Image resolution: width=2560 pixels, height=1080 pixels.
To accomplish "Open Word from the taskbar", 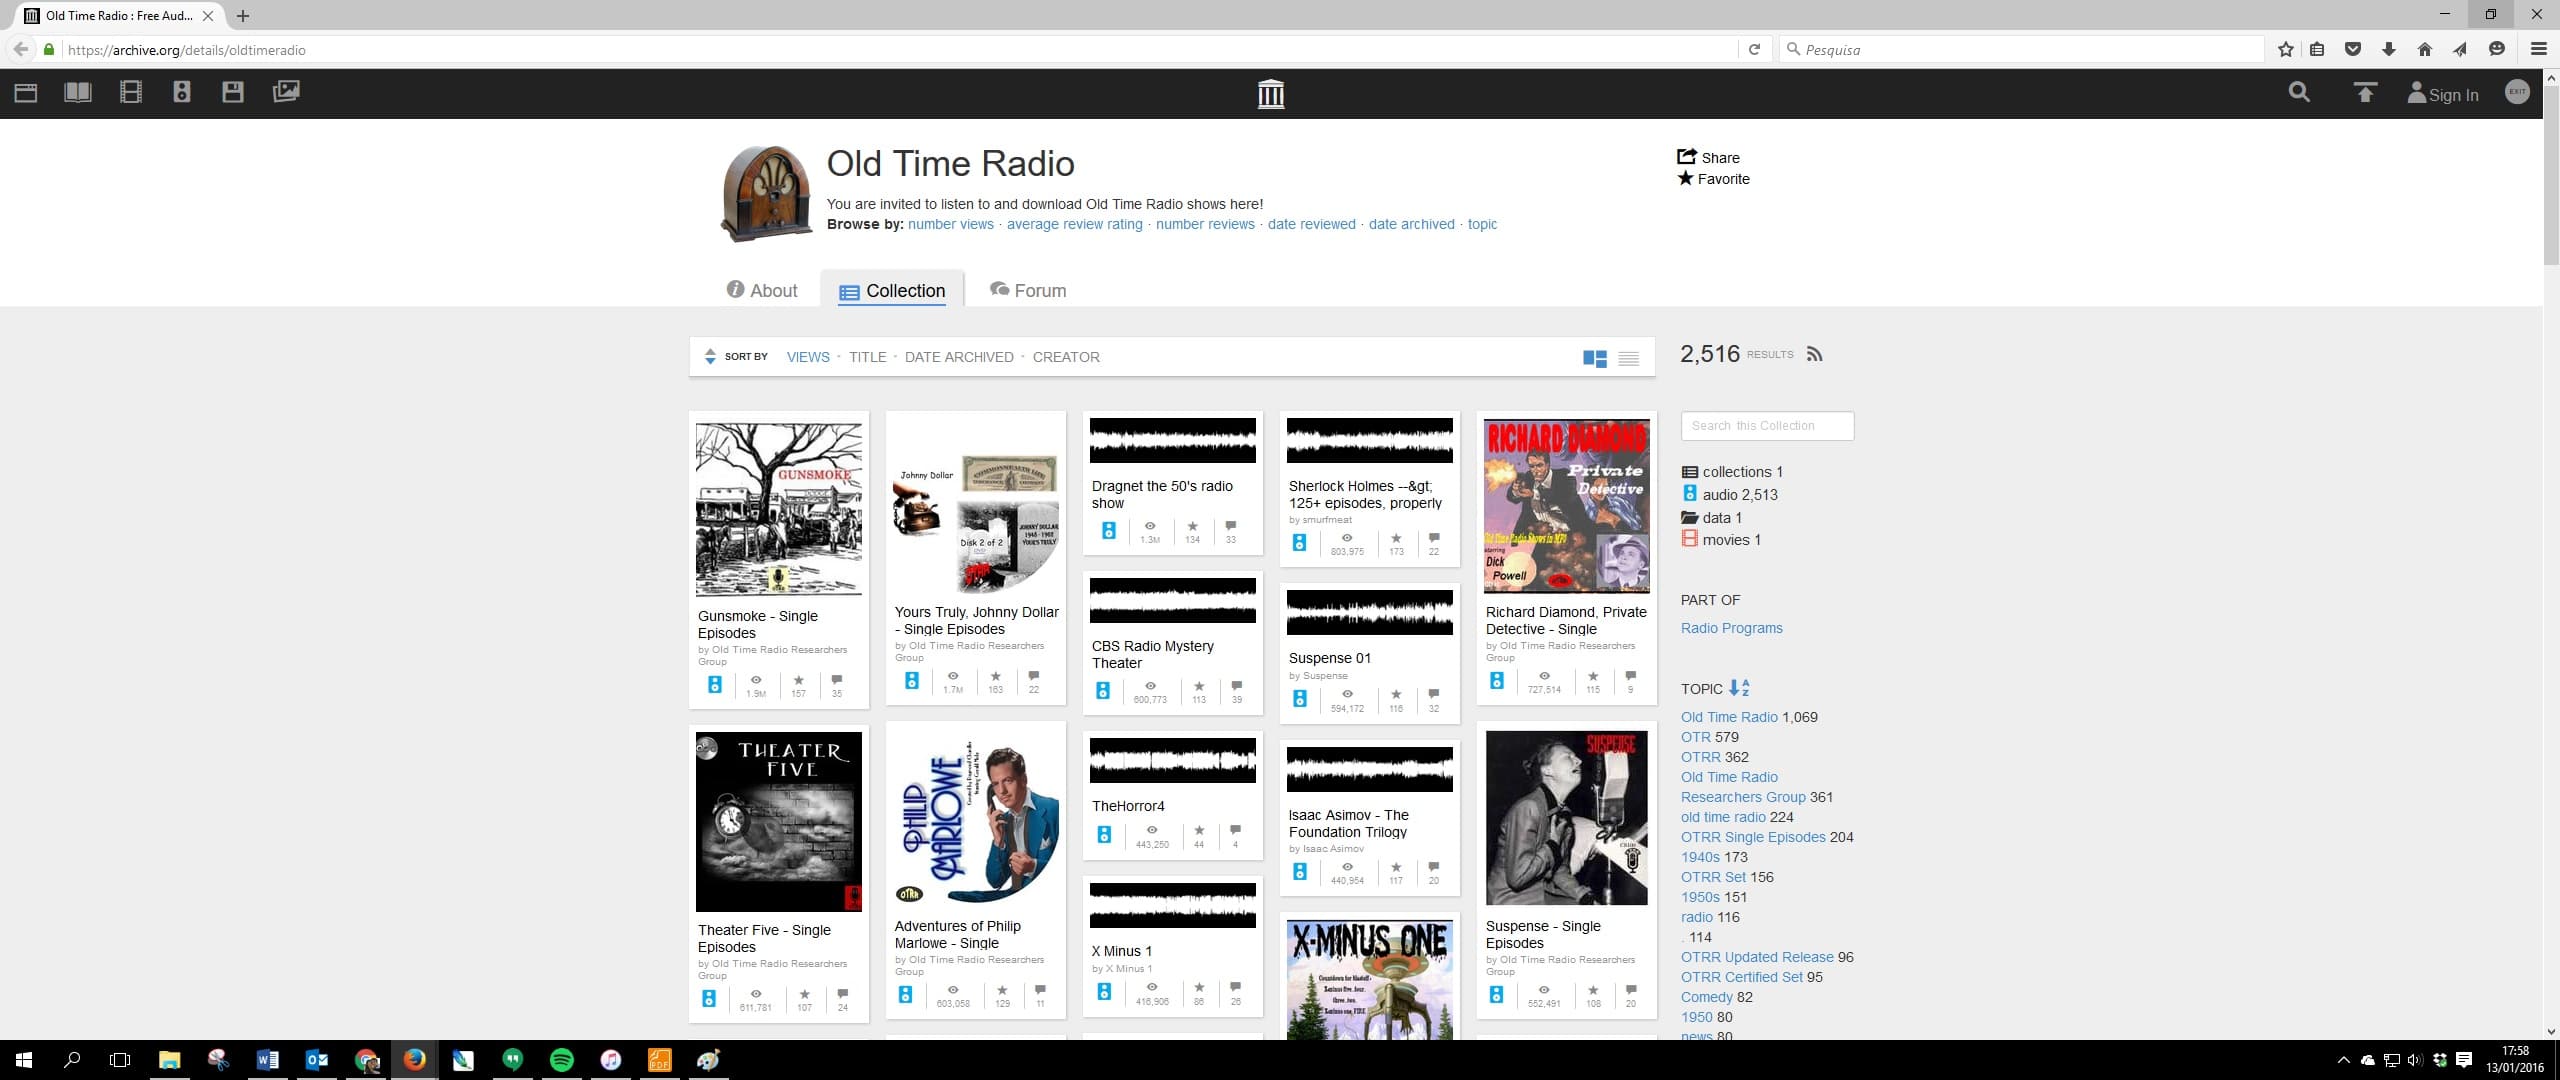I will [x=267, y=1060].
